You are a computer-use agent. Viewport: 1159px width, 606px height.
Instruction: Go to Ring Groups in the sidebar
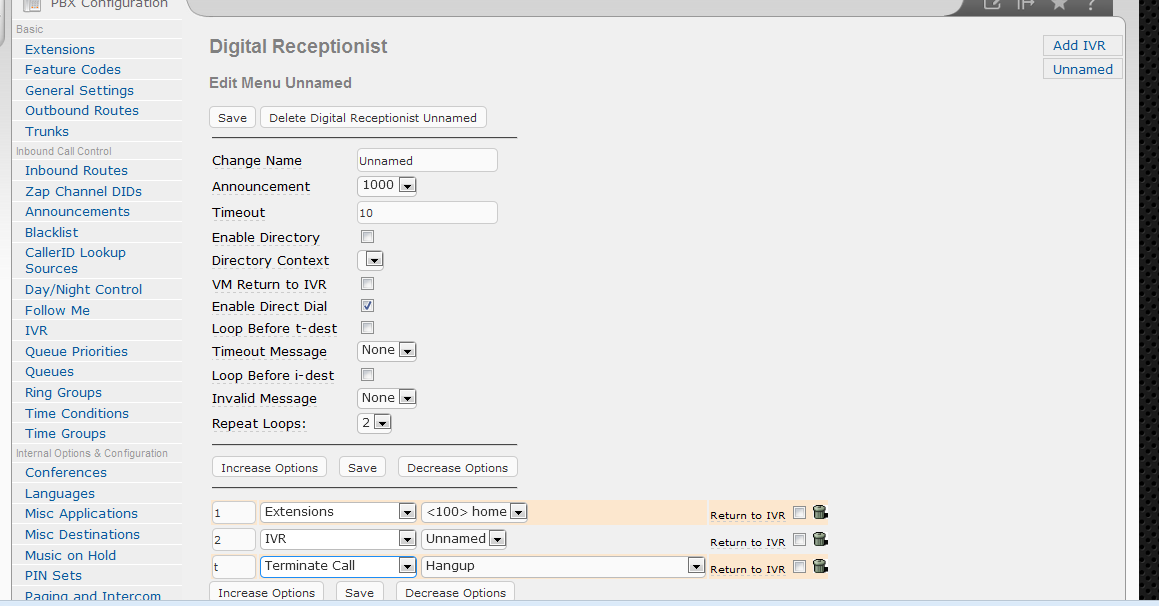pos(63,393)
